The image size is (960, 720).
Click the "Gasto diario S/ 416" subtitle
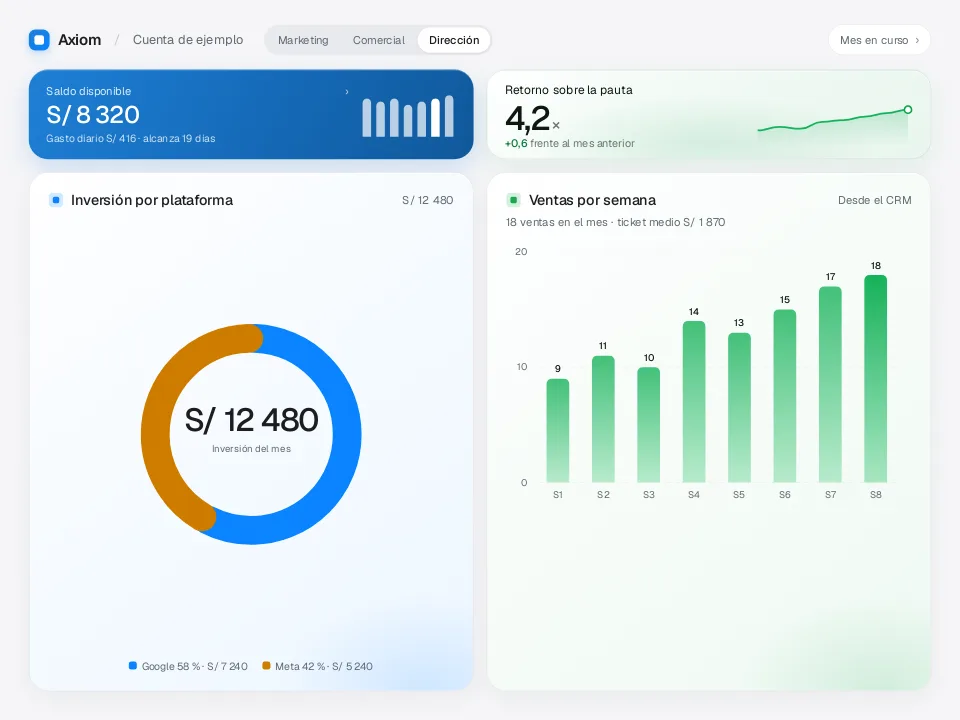point(91,138)
